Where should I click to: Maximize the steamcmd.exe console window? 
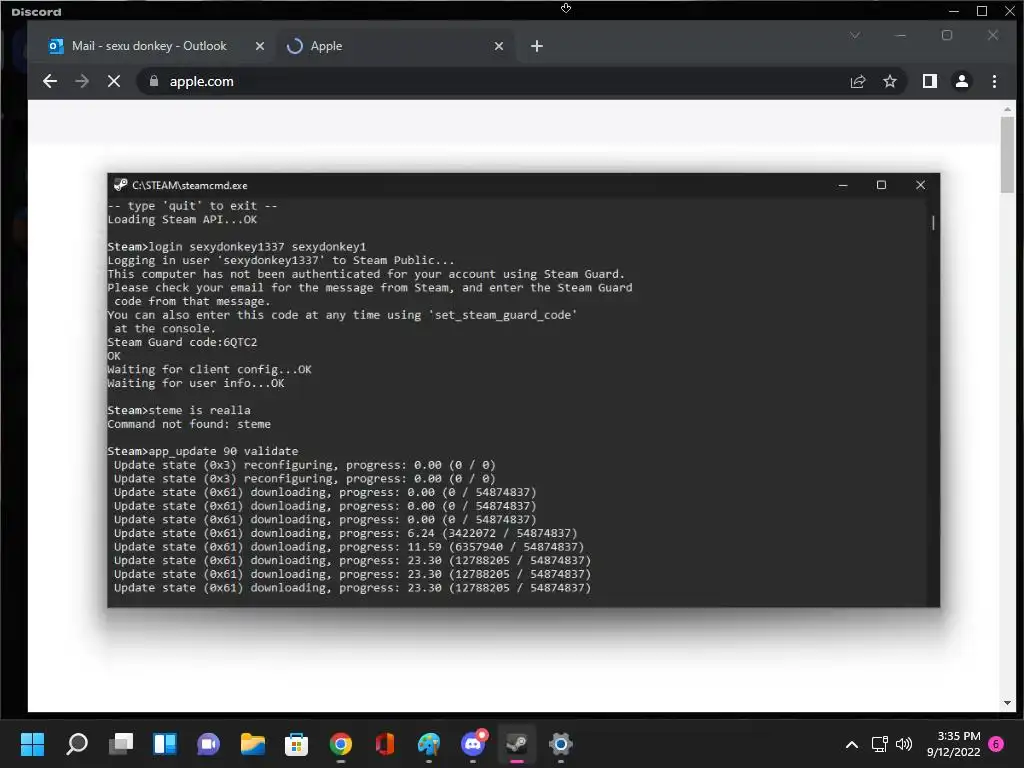point(881,185)
